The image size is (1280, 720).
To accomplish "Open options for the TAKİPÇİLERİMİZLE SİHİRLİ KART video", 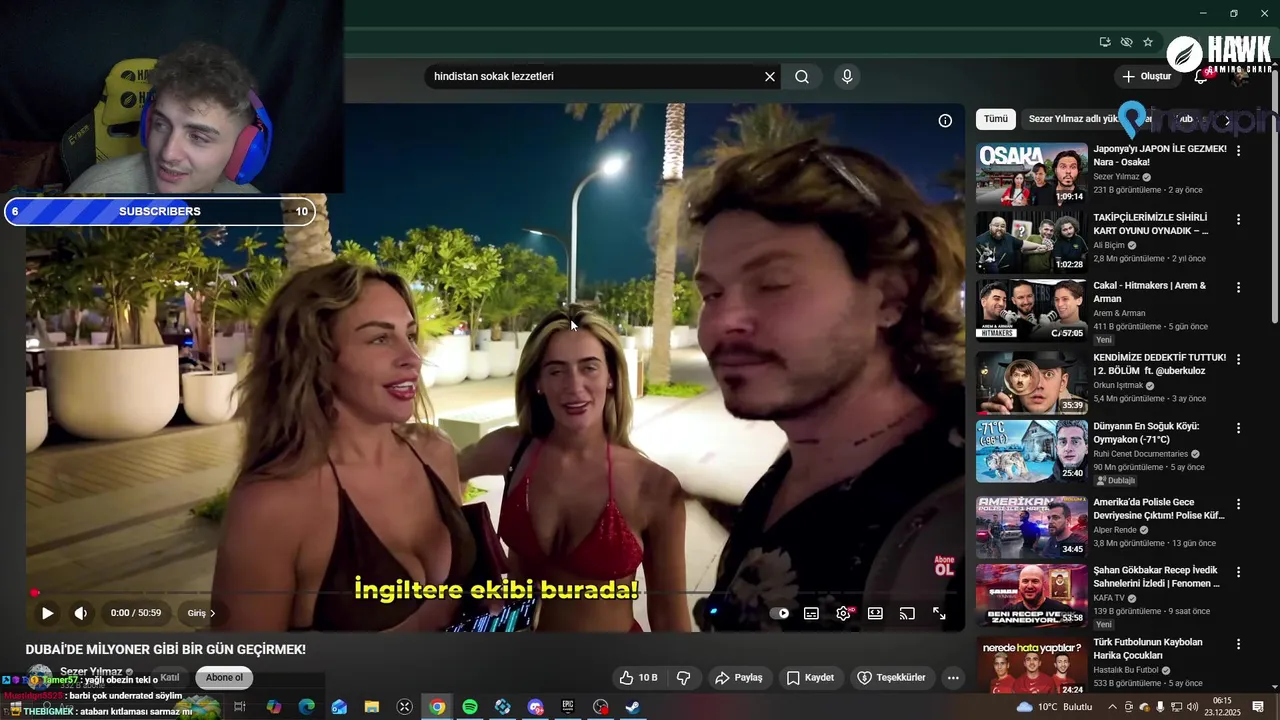I will click(x=1238, y=219).
